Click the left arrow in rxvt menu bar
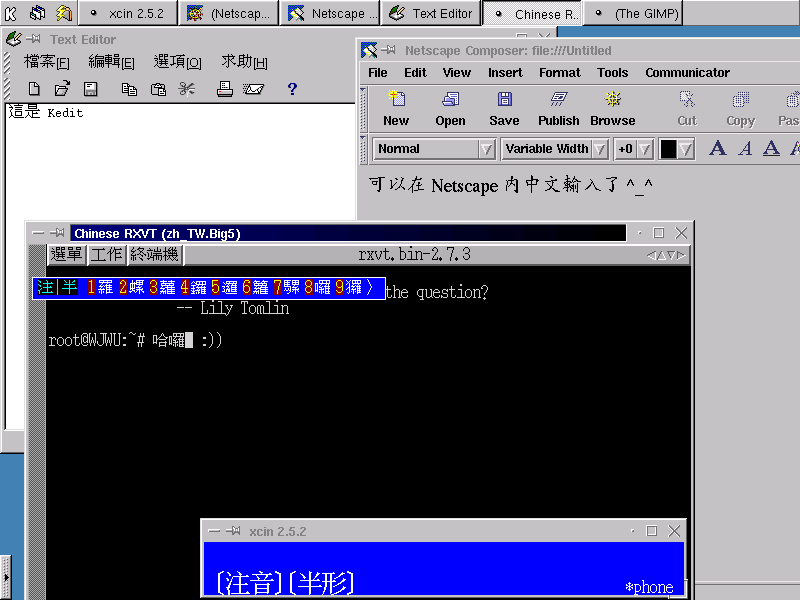 [651, 255]
